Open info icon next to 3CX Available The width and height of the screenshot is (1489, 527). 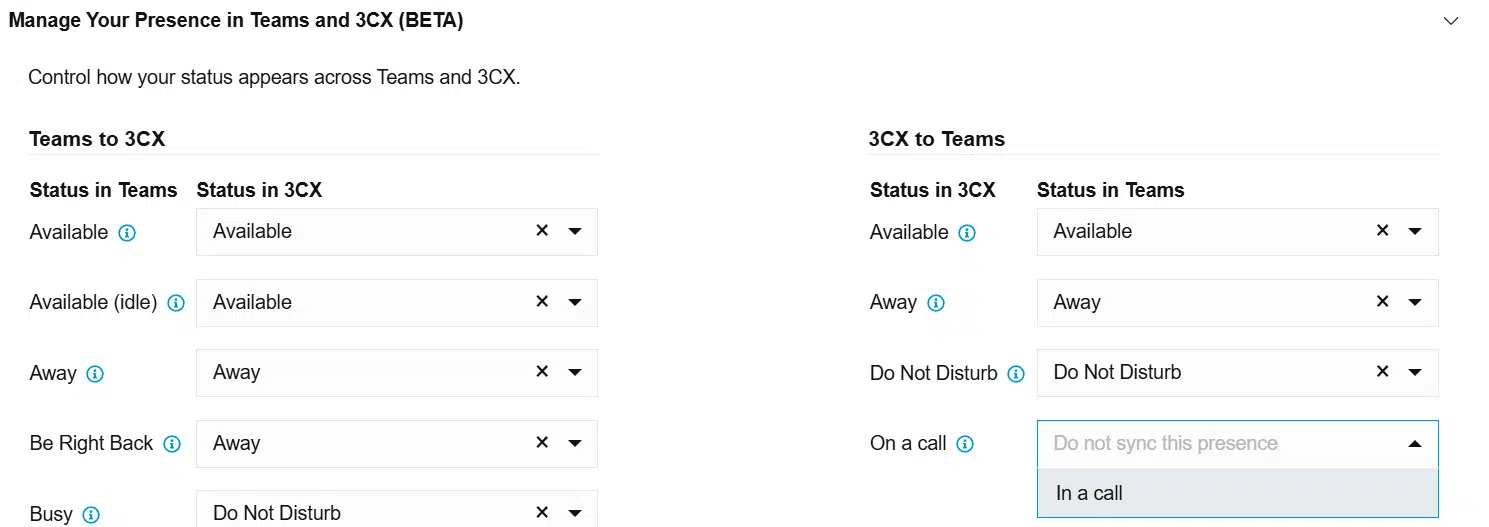(967, 233)
